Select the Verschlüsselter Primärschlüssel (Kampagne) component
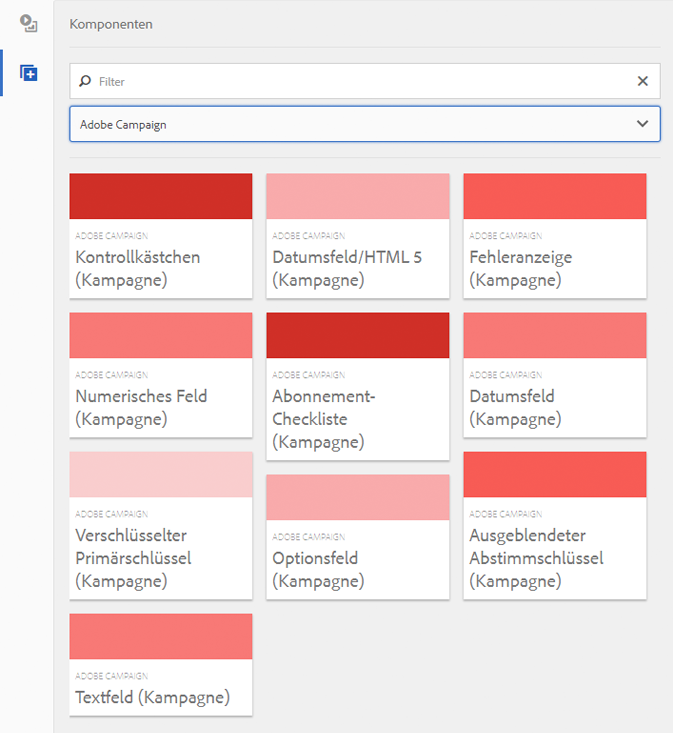The image size is (673, 733). [161, 525]
